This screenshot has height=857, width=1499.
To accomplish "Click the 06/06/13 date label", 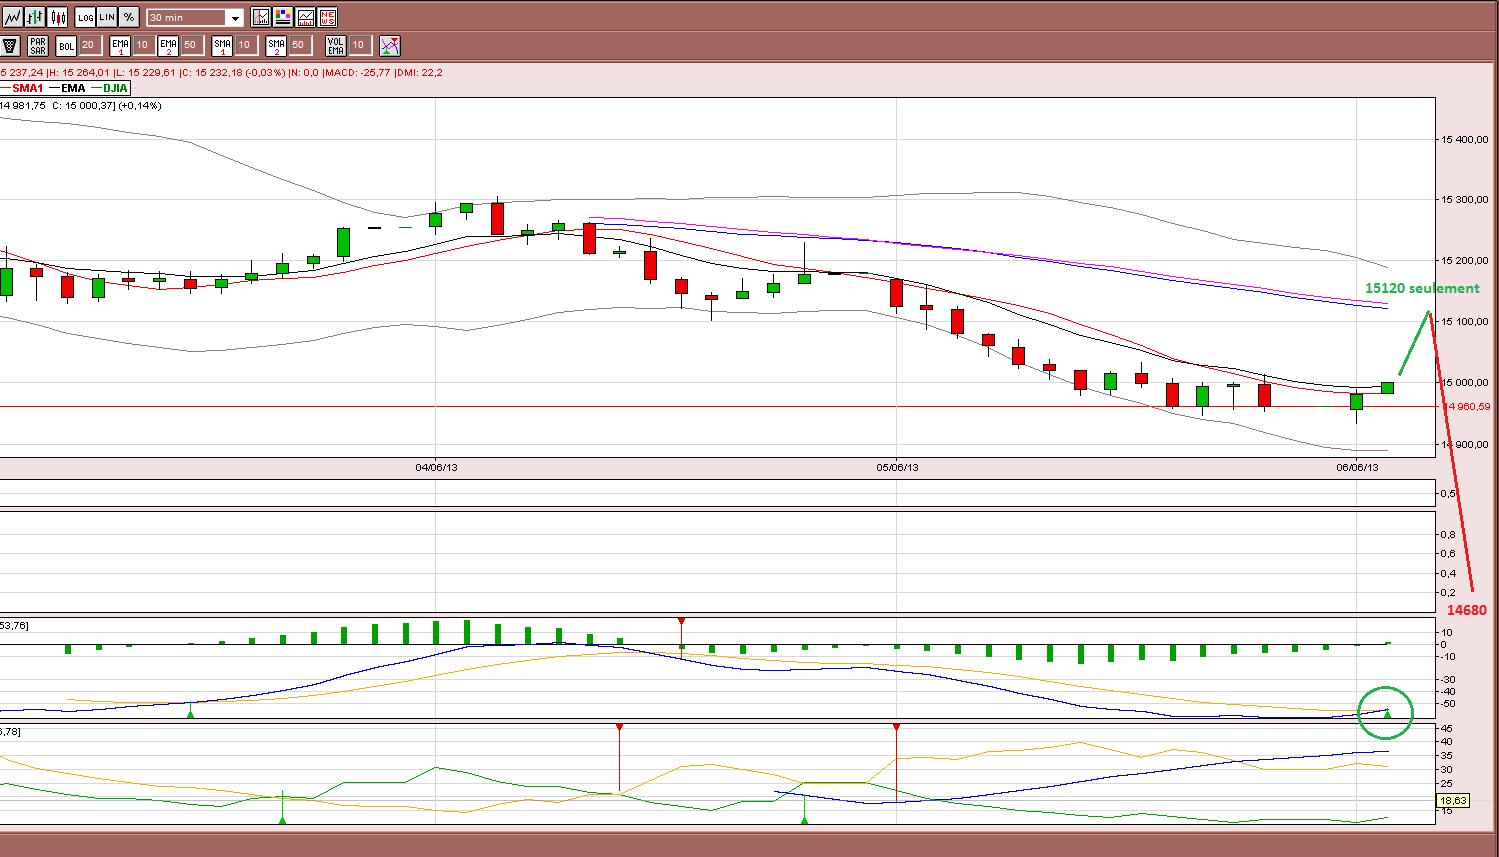I will pos(1357,467).
